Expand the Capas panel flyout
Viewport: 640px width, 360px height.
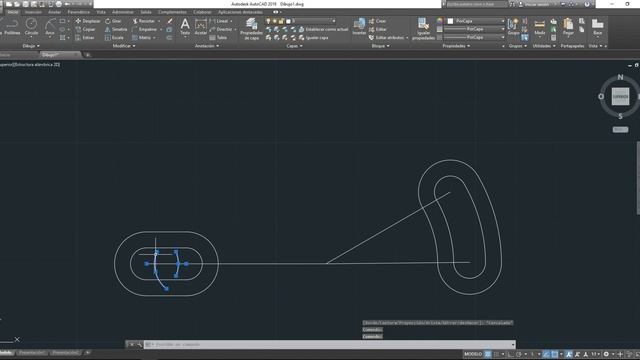click(x=294, y=46)
